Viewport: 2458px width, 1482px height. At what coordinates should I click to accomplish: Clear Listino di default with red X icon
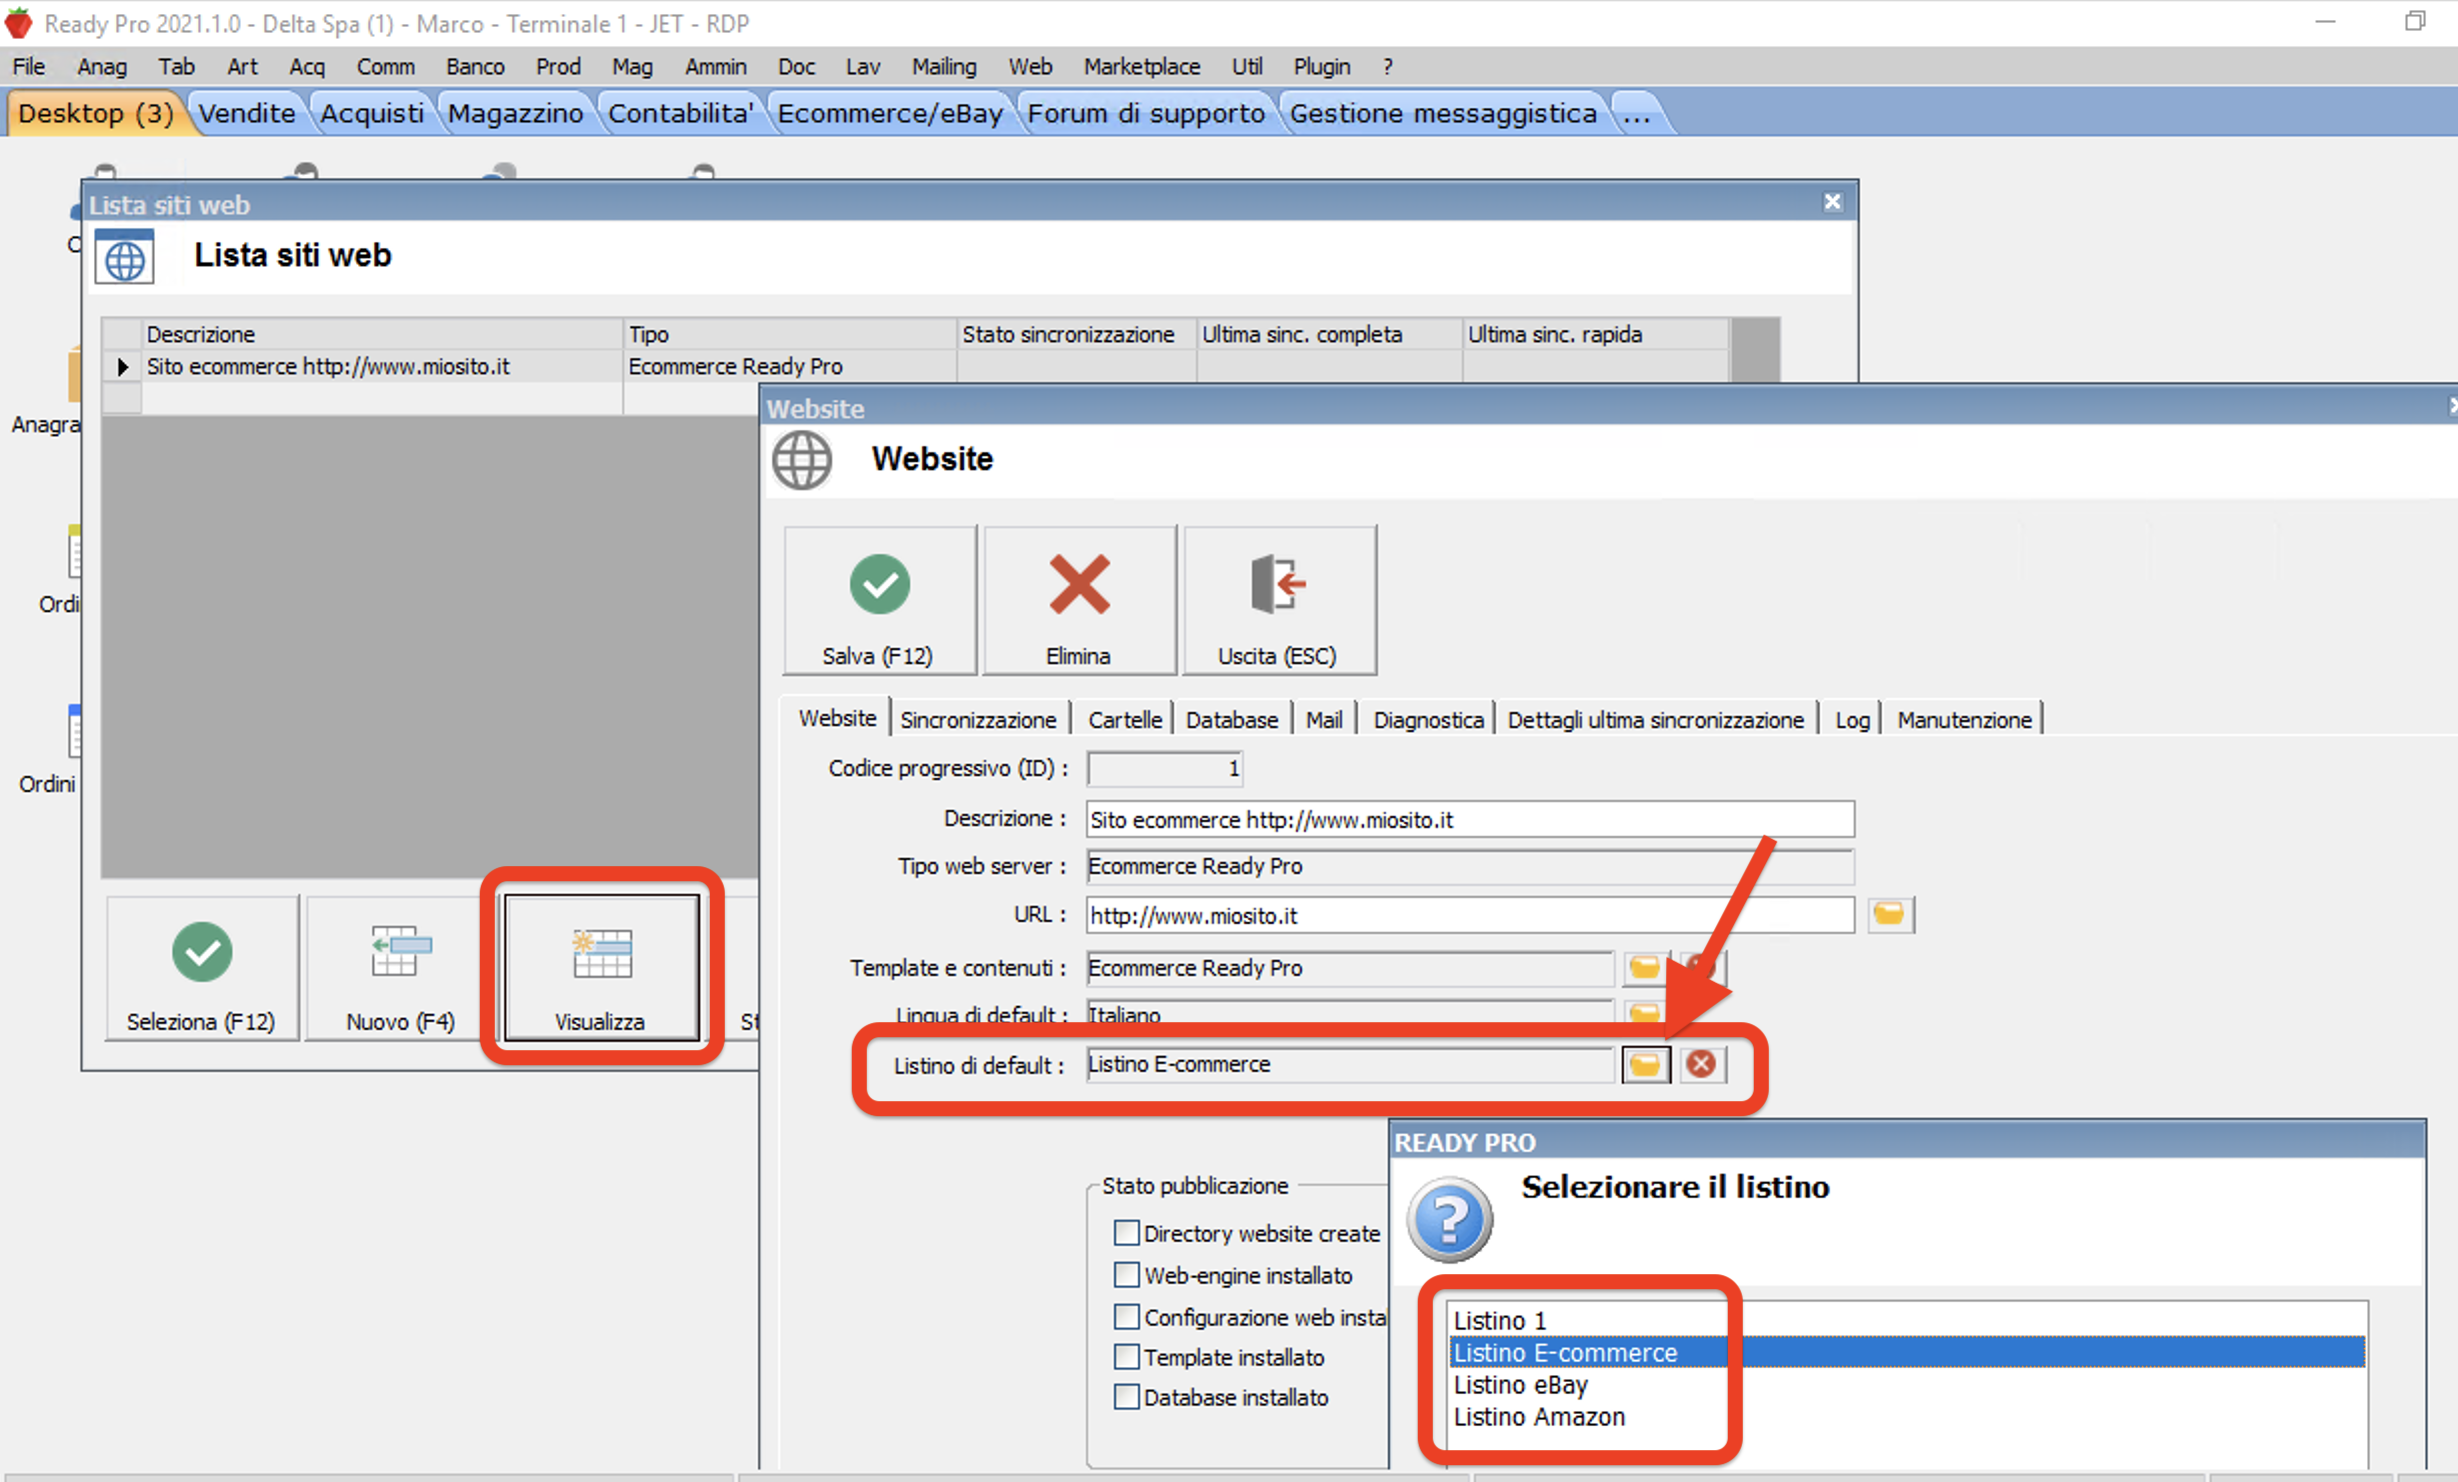[x=1701, y=1064]
